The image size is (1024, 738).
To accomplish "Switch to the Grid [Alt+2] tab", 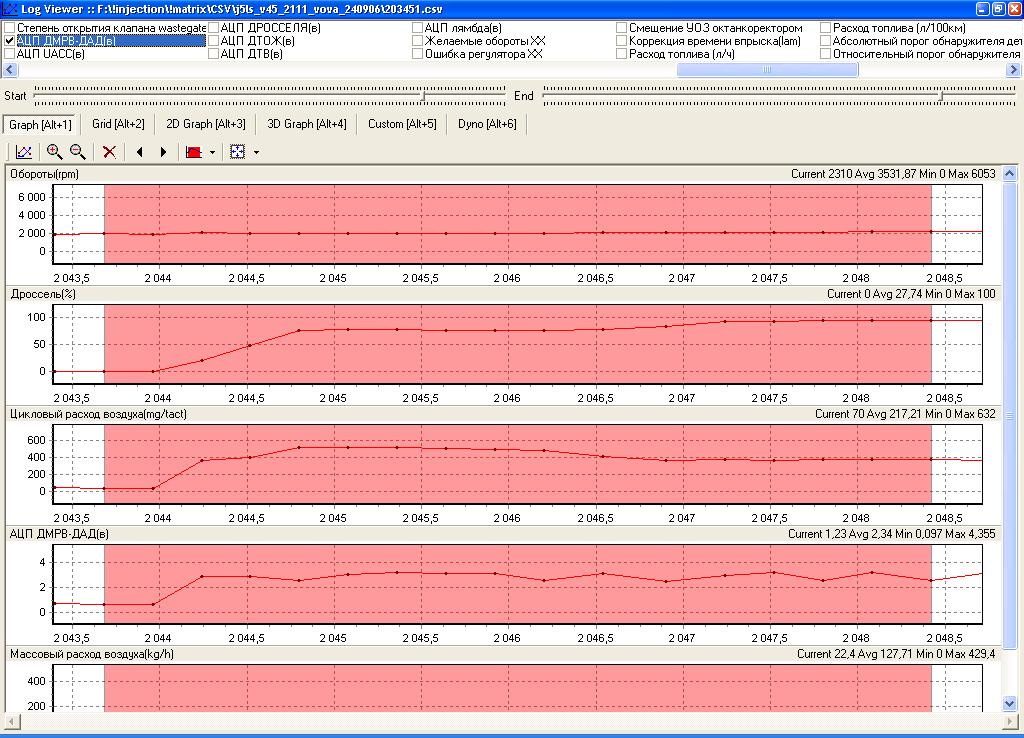I will tap(118, 124).
